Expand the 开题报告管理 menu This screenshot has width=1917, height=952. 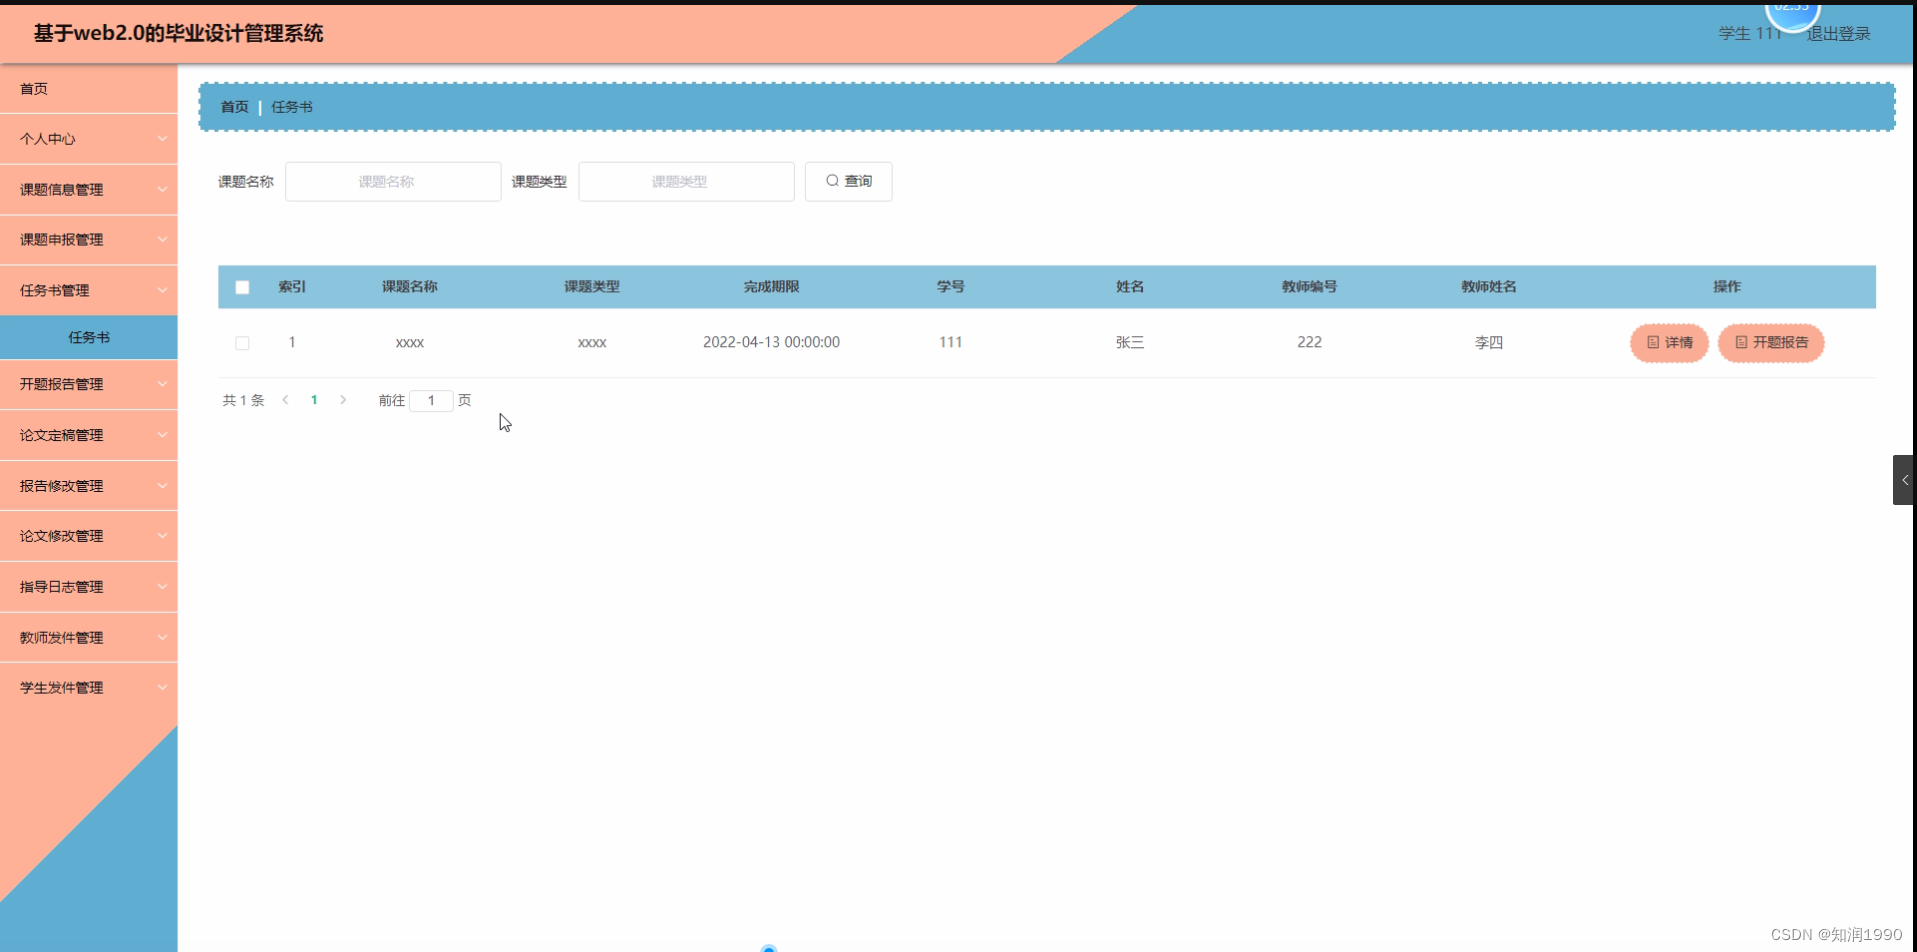[89, 384]
